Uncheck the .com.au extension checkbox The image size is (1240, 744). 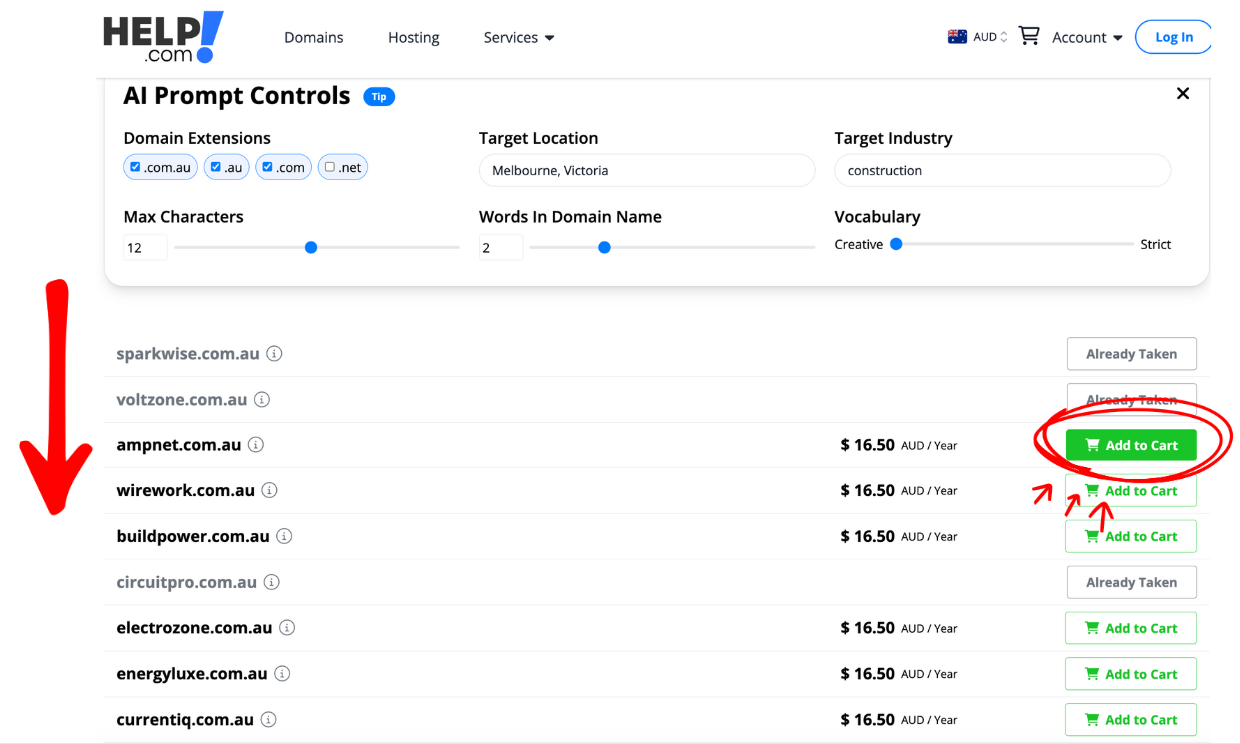[136, 167]
